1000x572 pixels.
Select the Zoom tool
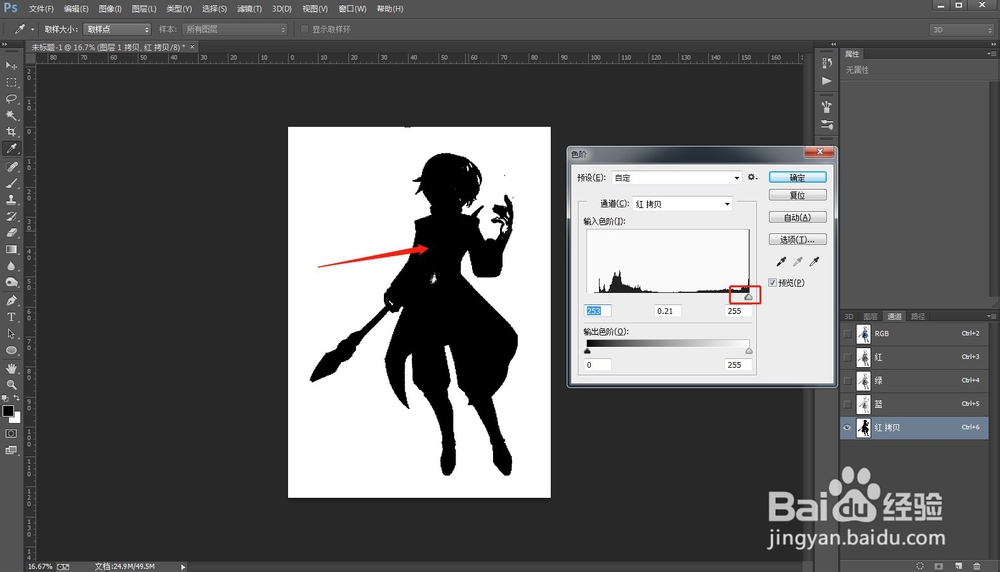coord(11,385)
